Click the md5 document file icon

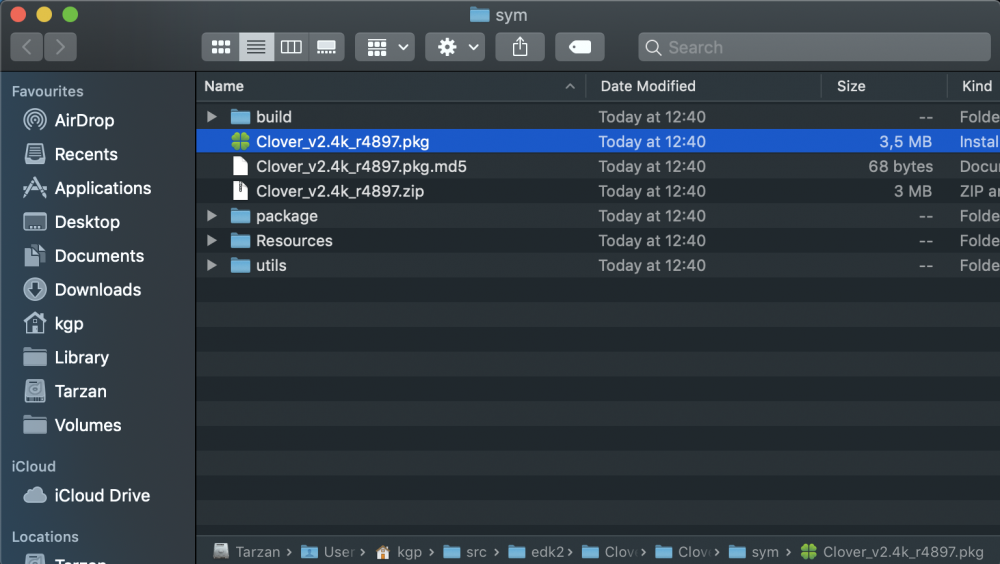click(x=240, y=166)
